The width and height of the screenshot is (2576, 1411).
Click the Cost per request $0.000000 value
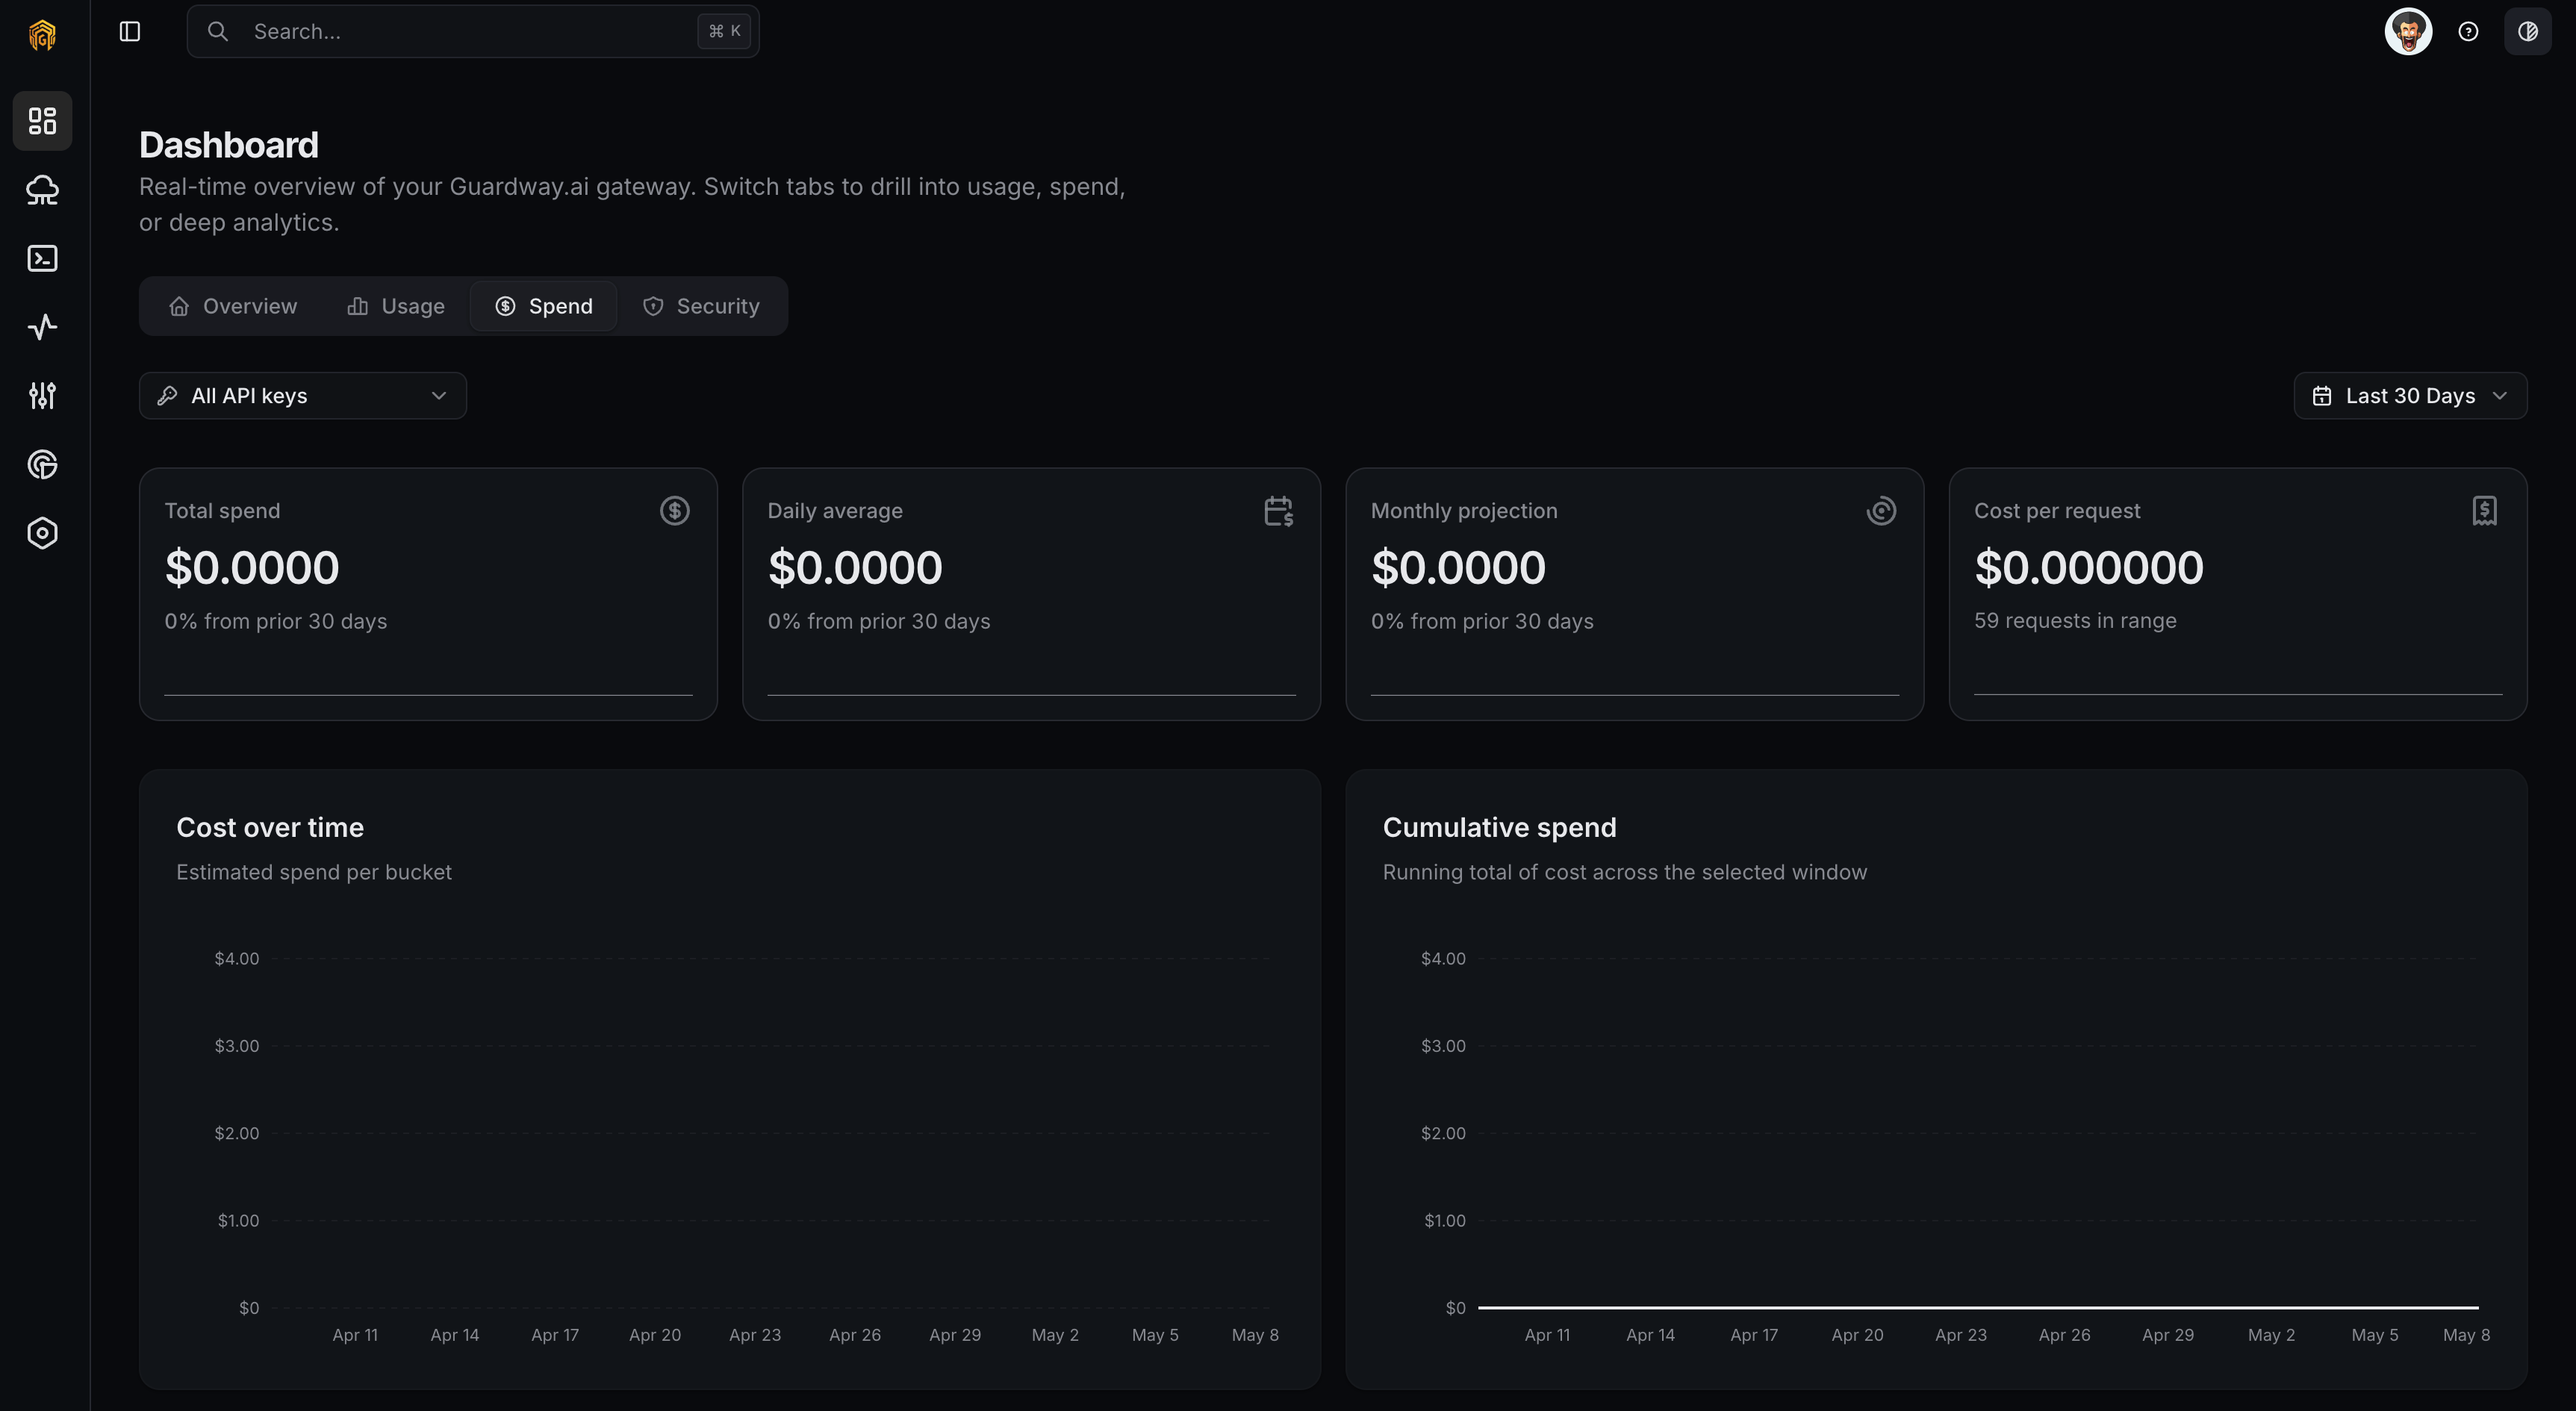click(x=2089, y=568)
